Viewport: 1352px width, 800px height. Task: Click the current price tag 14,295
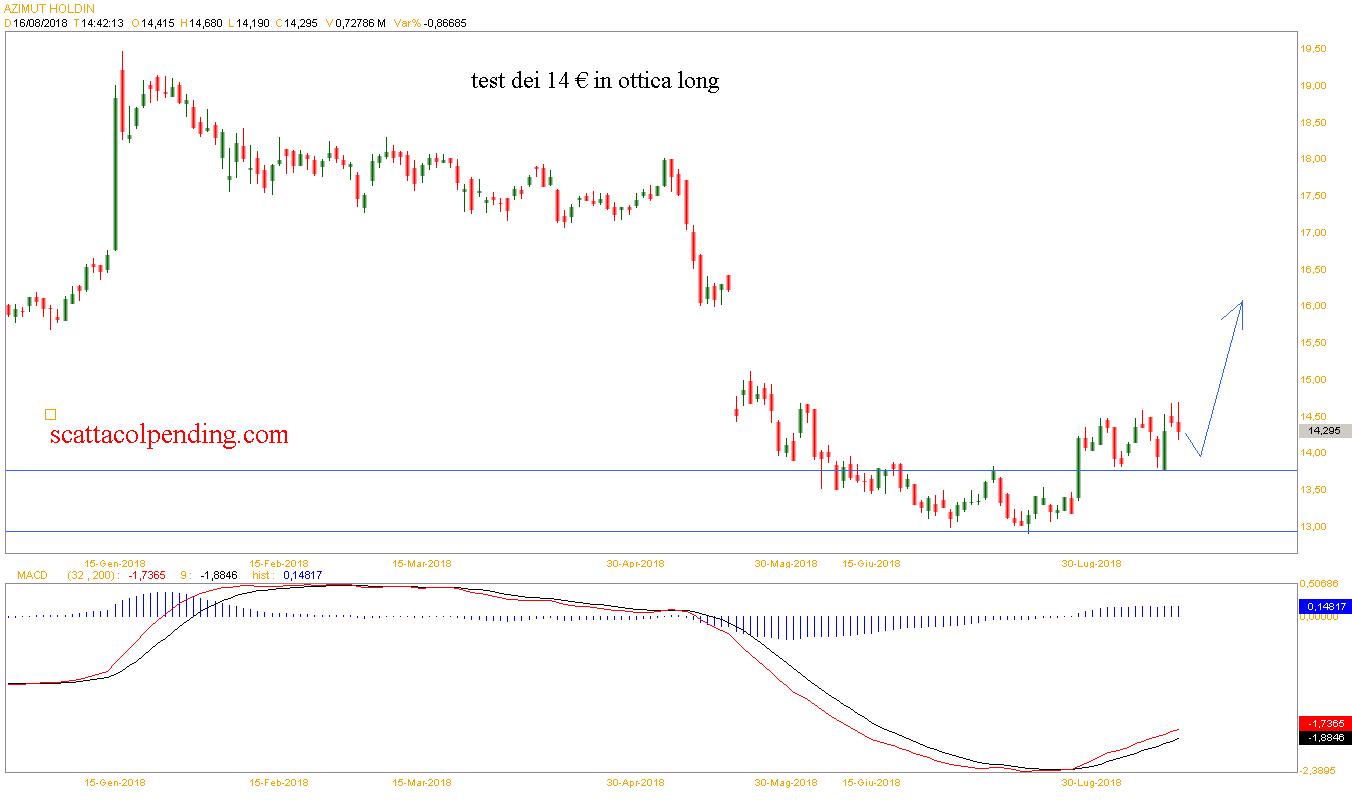(1323, 431)
